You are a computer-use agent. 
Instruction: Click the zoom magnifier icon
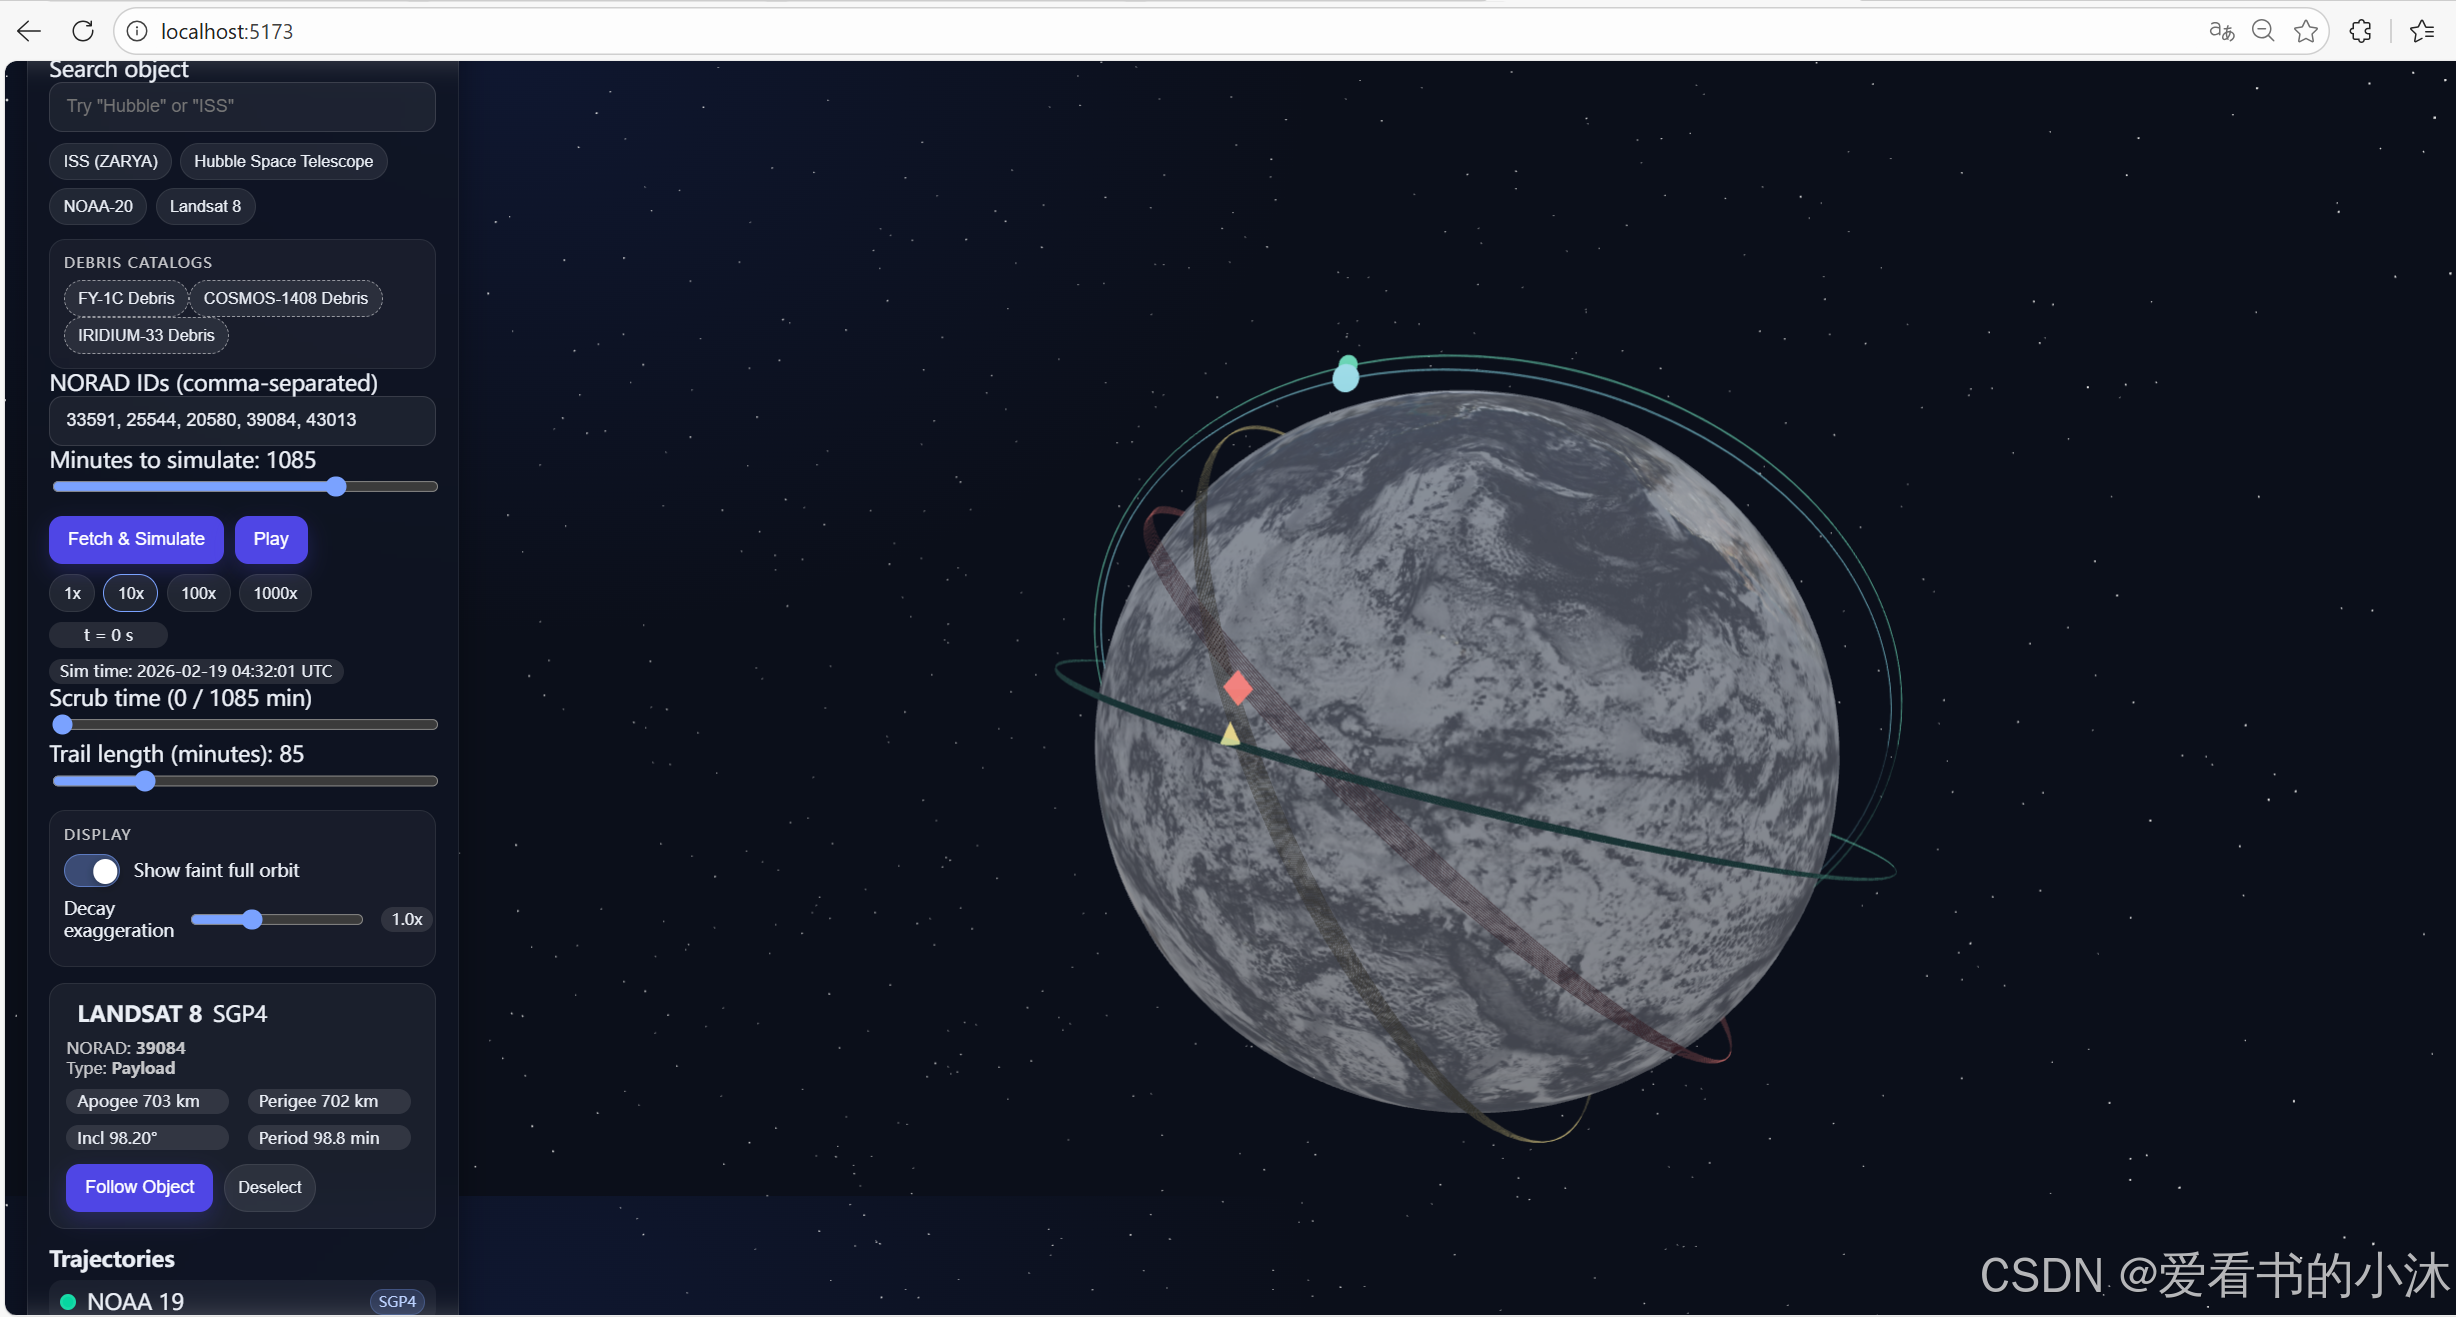2263,31
